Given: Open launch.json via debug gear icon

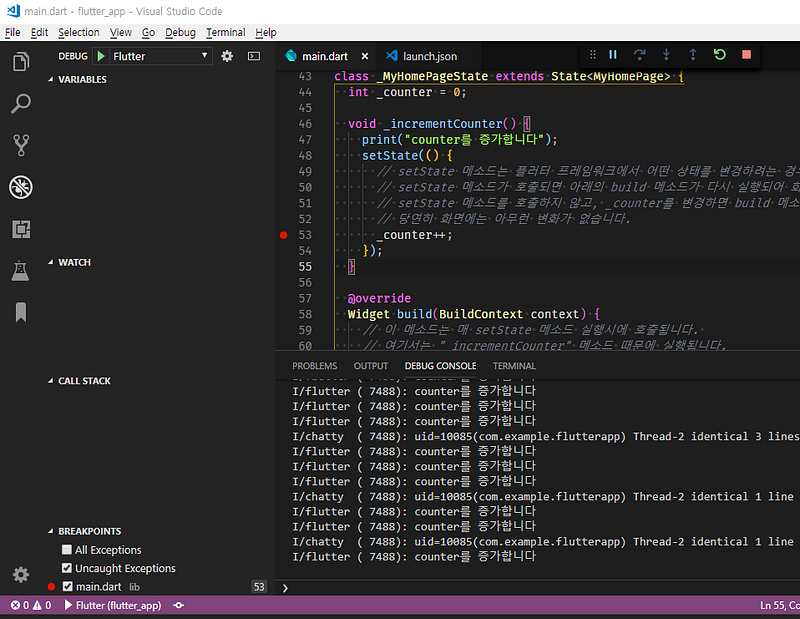Looking at the screenshot, I should (227, 57).
